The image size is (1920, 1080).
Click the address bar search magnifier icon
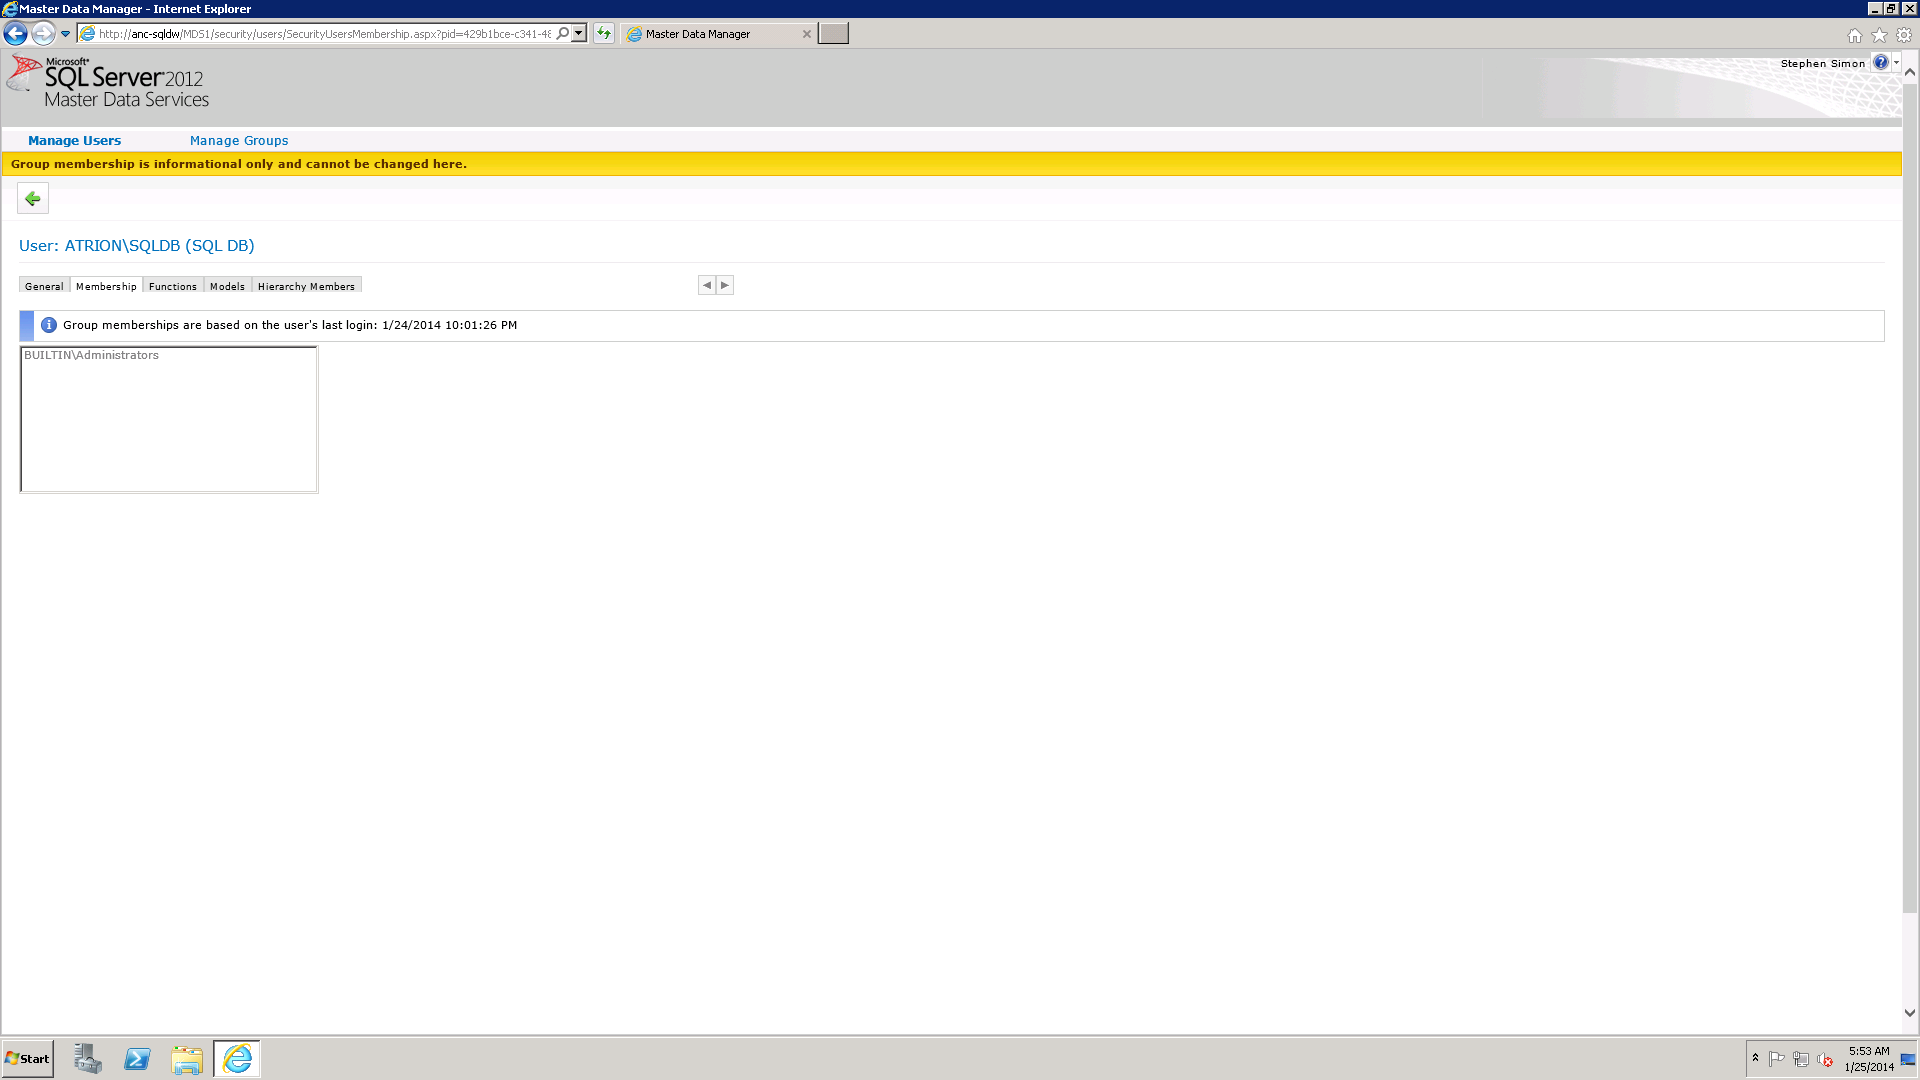(563, 34)
